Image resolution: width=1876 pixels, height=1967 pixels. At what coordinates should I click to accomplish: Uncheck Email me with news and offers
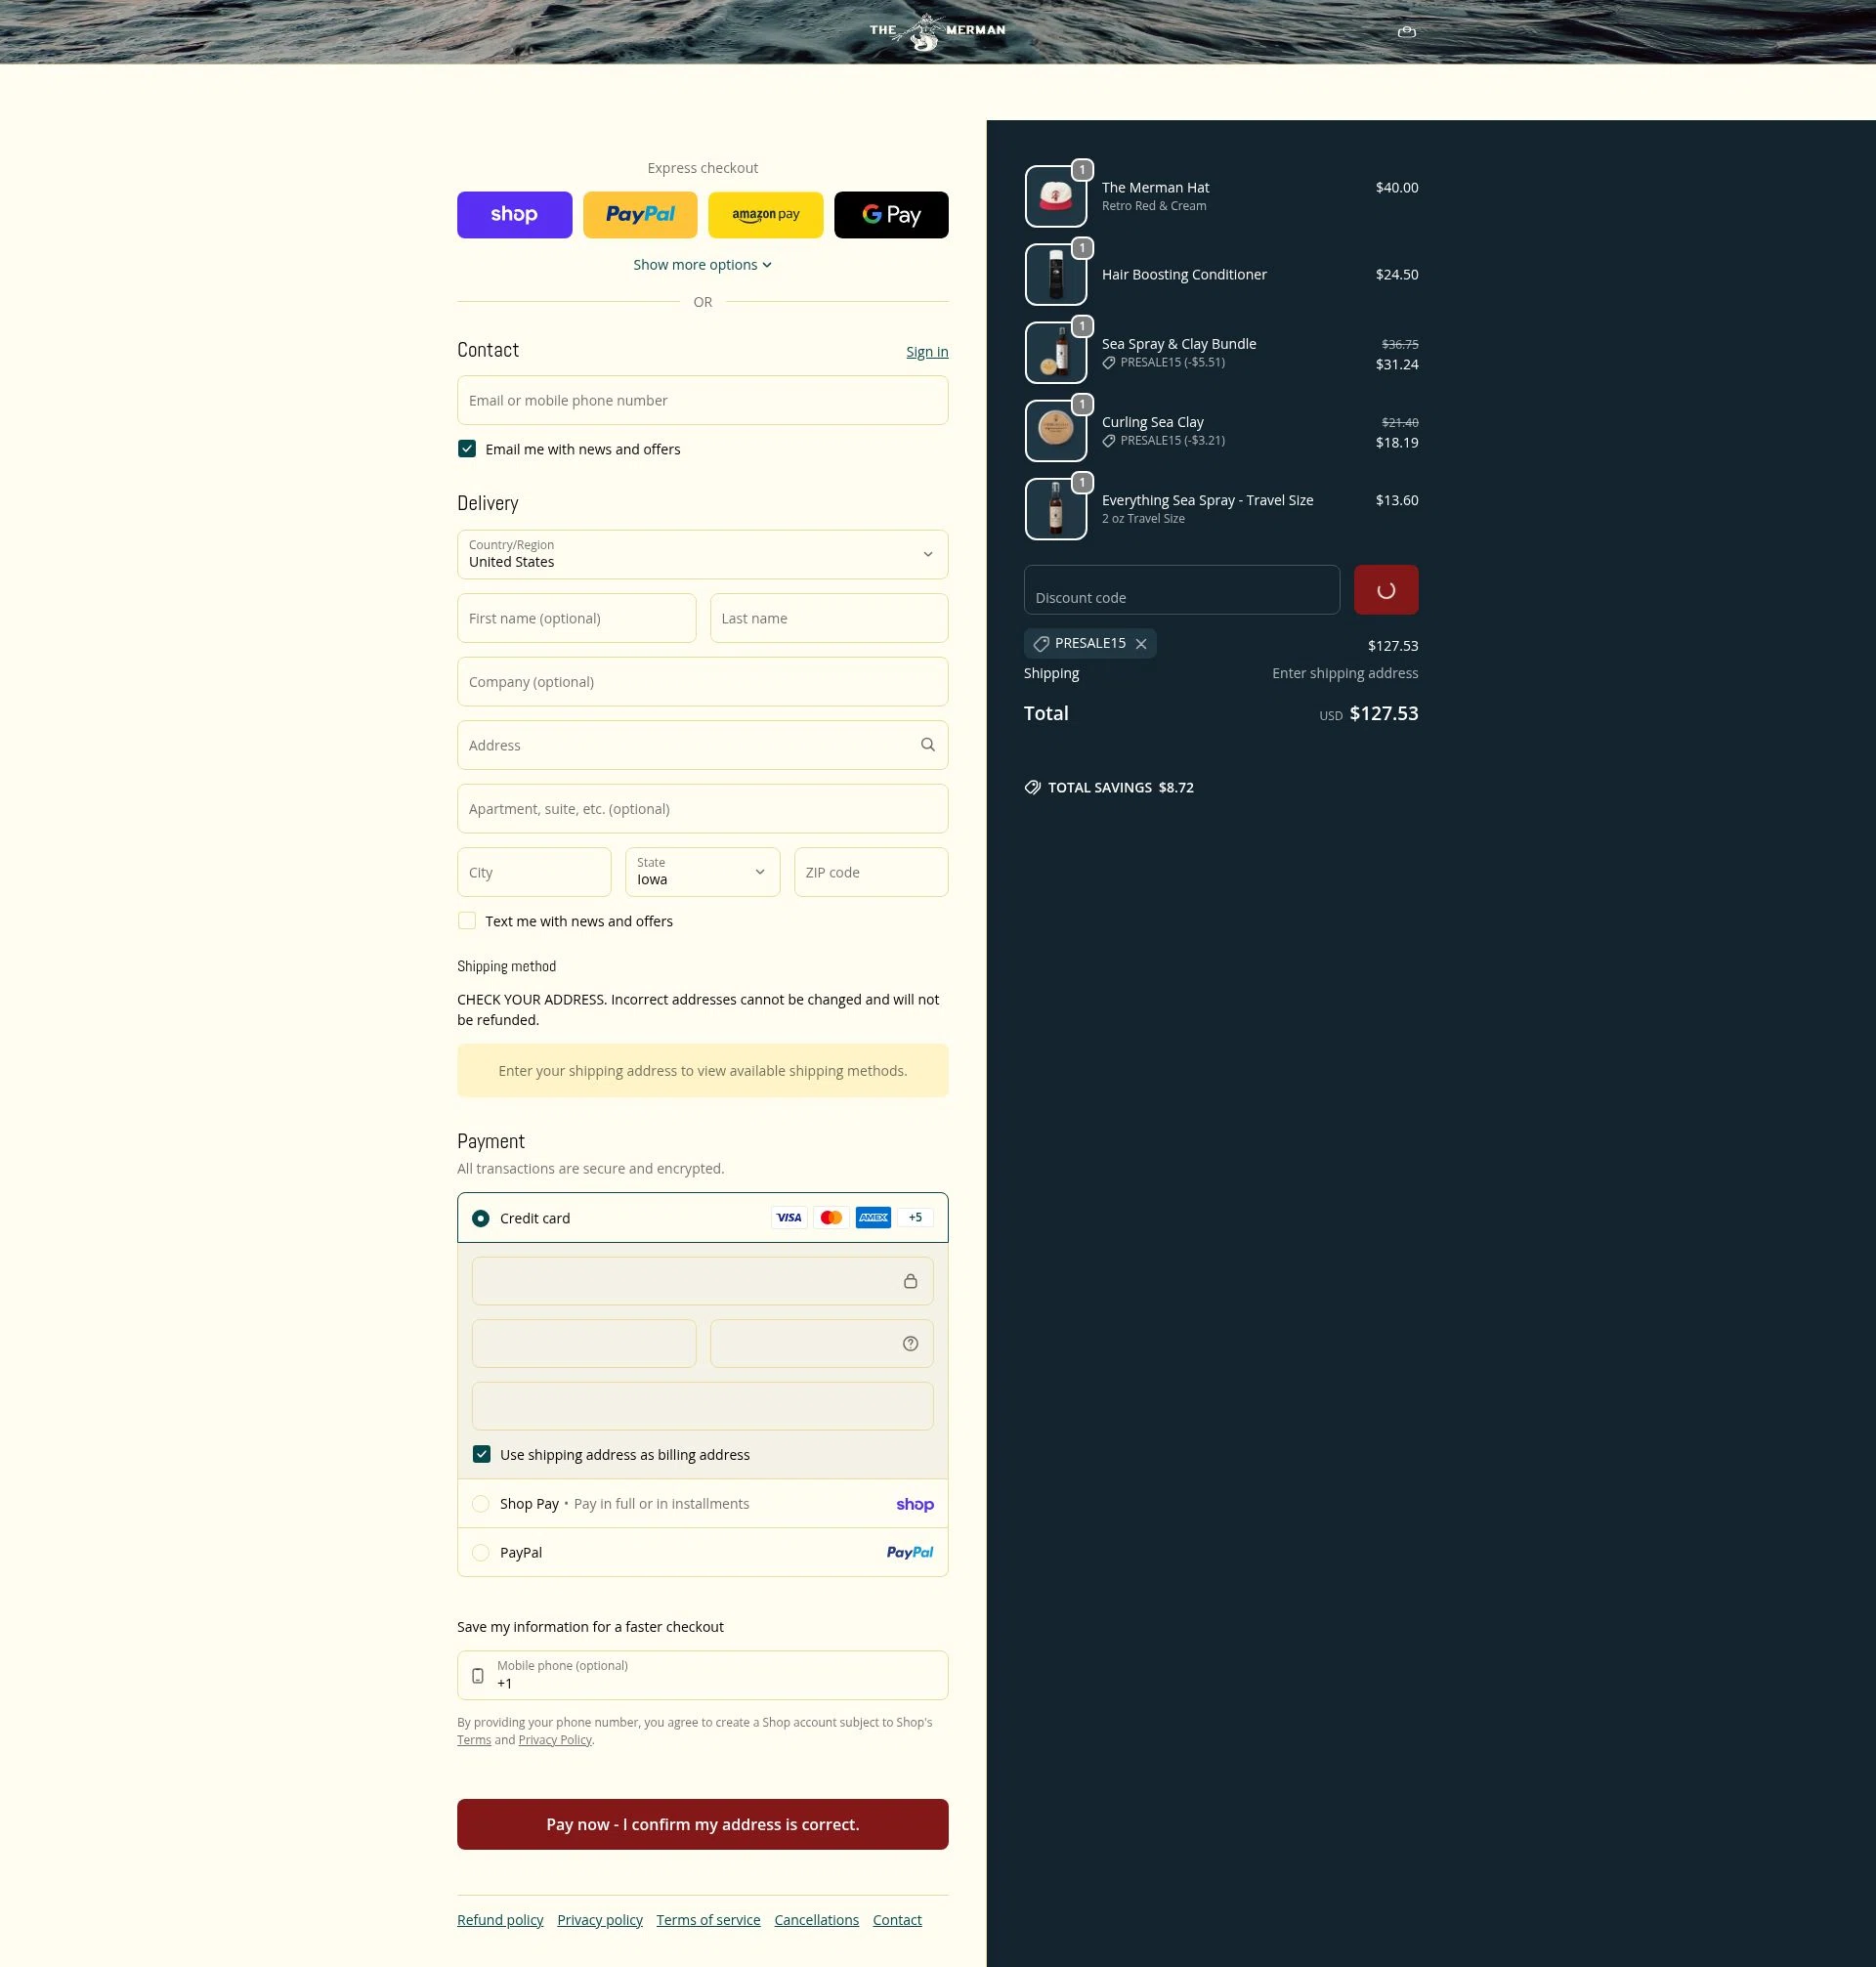pyautogui.click(x=466, y=449)
